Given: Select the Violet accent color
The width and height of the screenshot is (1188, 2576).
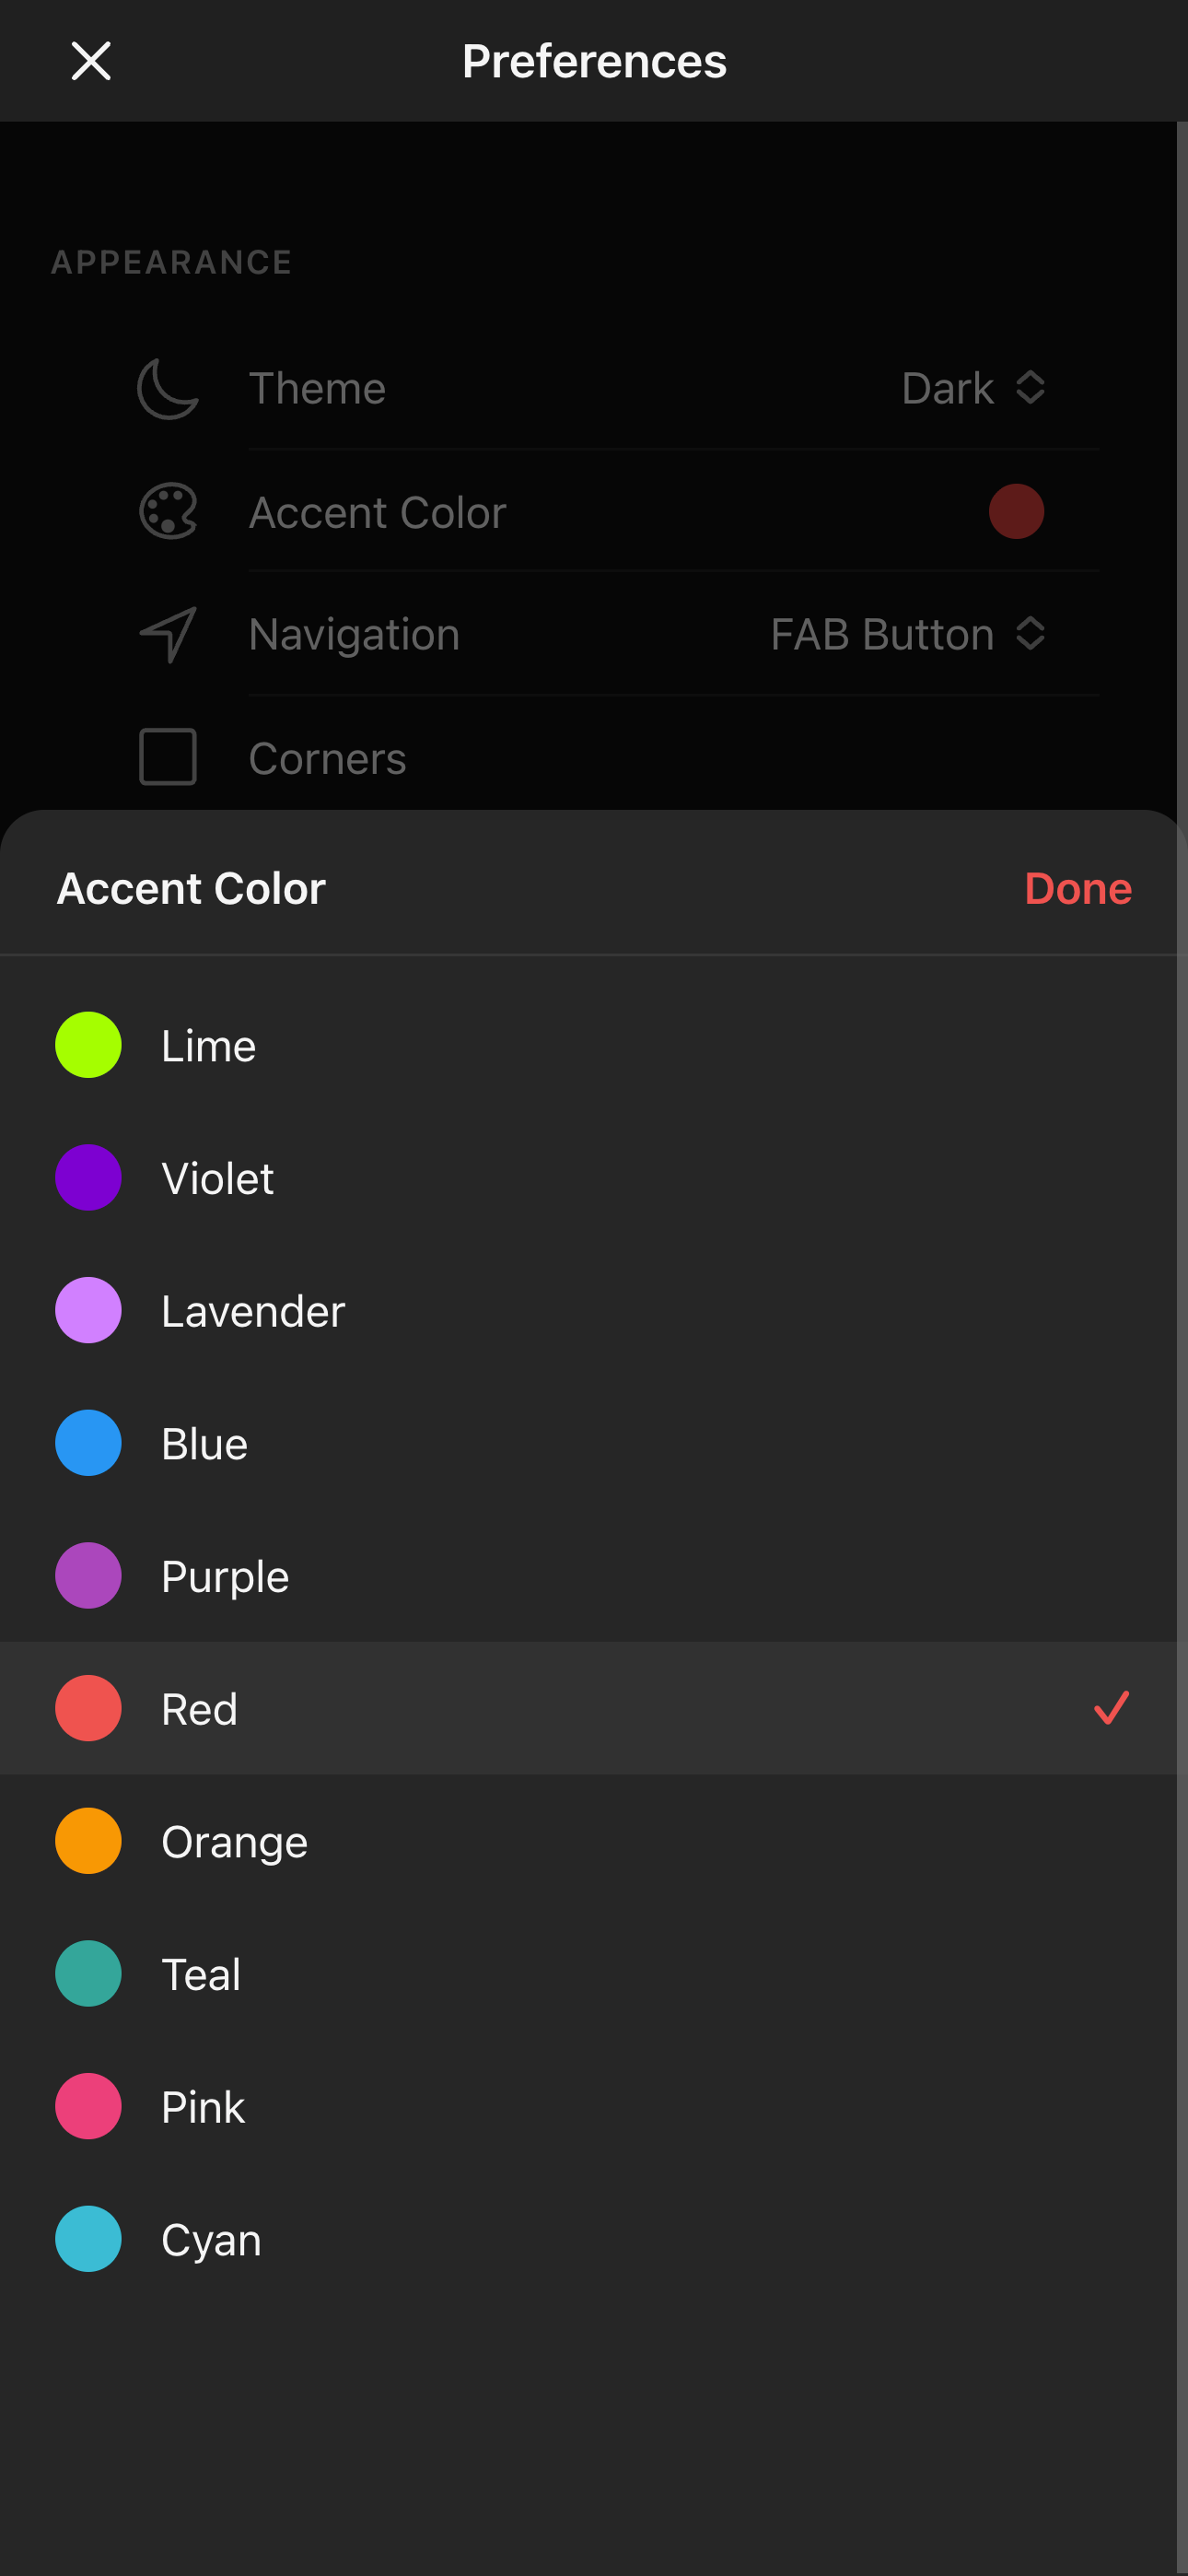Looking at the screenshot, I should (588, 1178).
